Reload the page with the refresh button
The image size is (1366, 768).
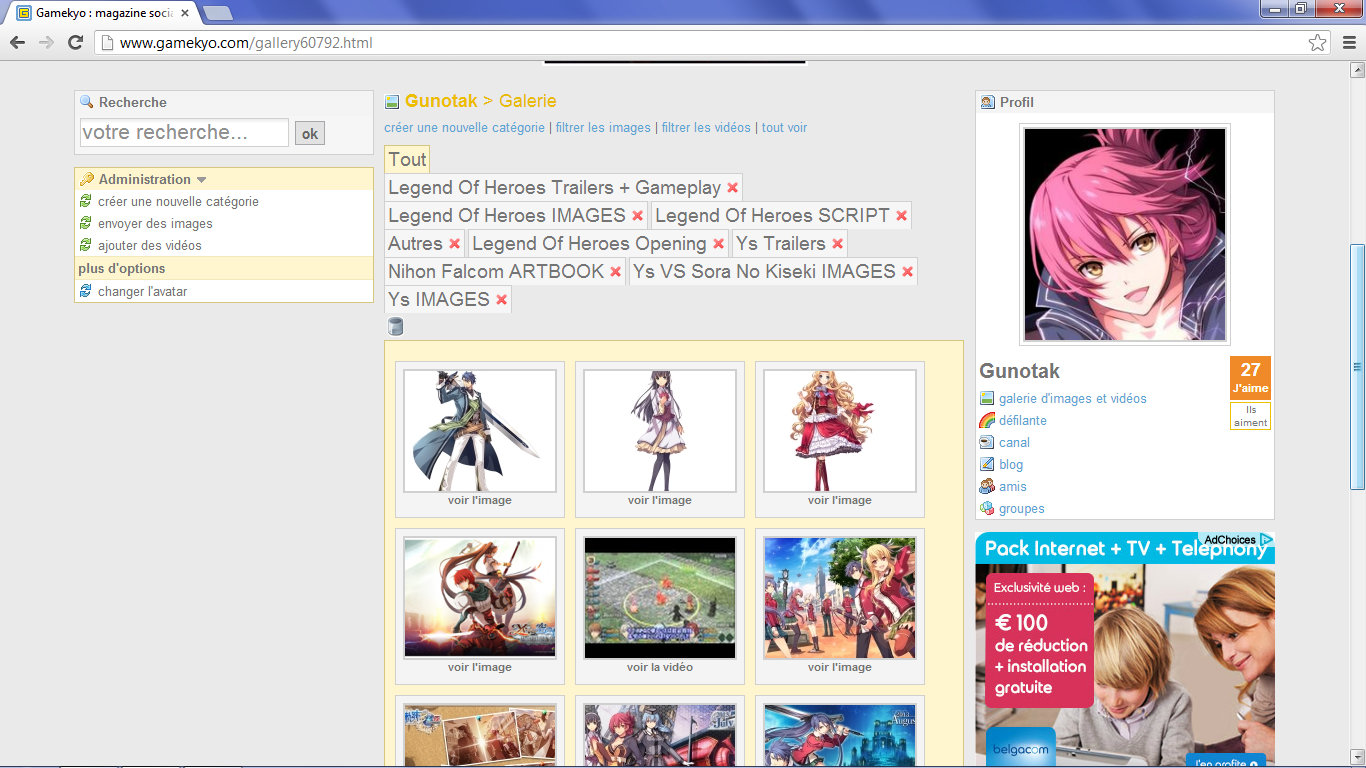(x=75, y=42)
